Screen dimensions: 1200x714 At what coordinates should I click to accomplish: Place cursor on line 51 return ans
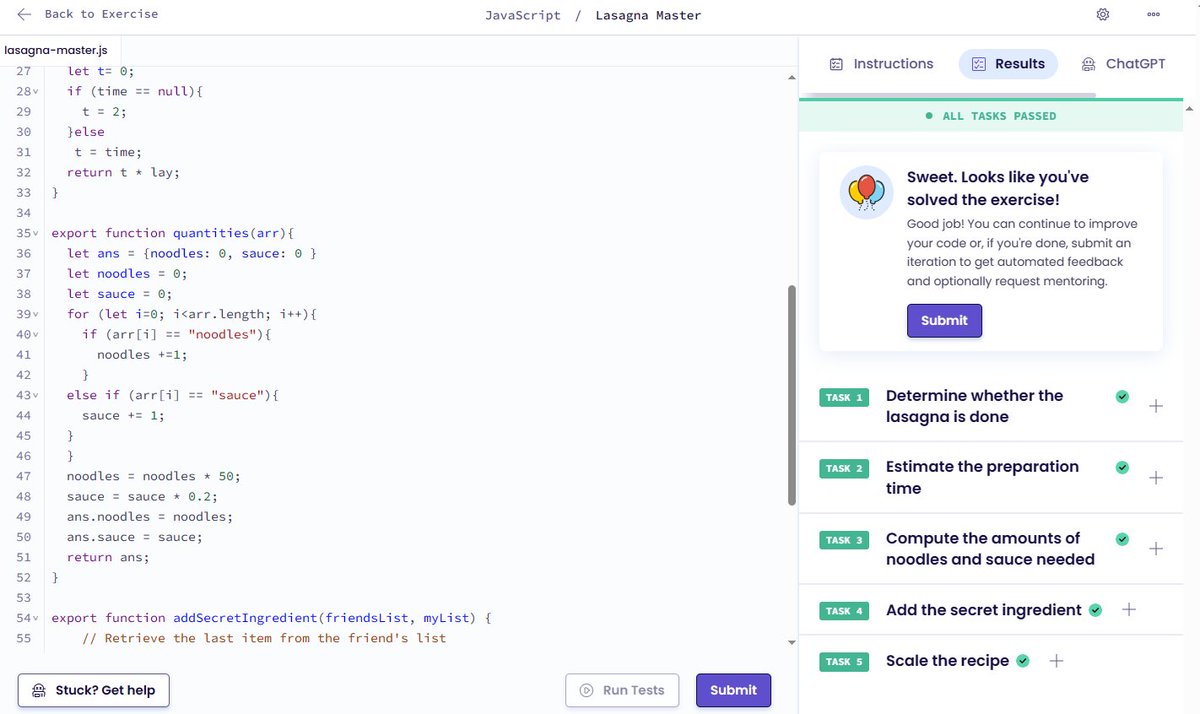[108, 557]
